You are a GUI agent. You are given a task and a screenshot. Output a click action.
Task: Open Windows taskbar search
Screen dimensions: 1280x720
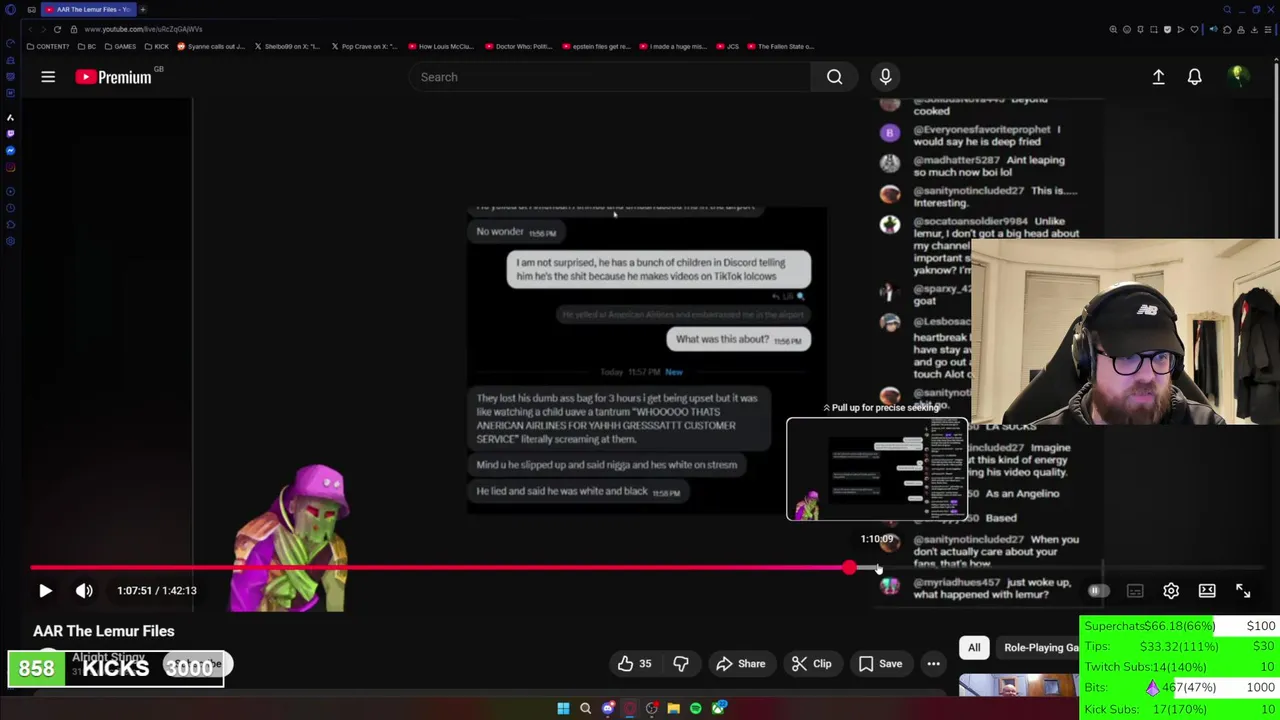click(x=586, y=708)
